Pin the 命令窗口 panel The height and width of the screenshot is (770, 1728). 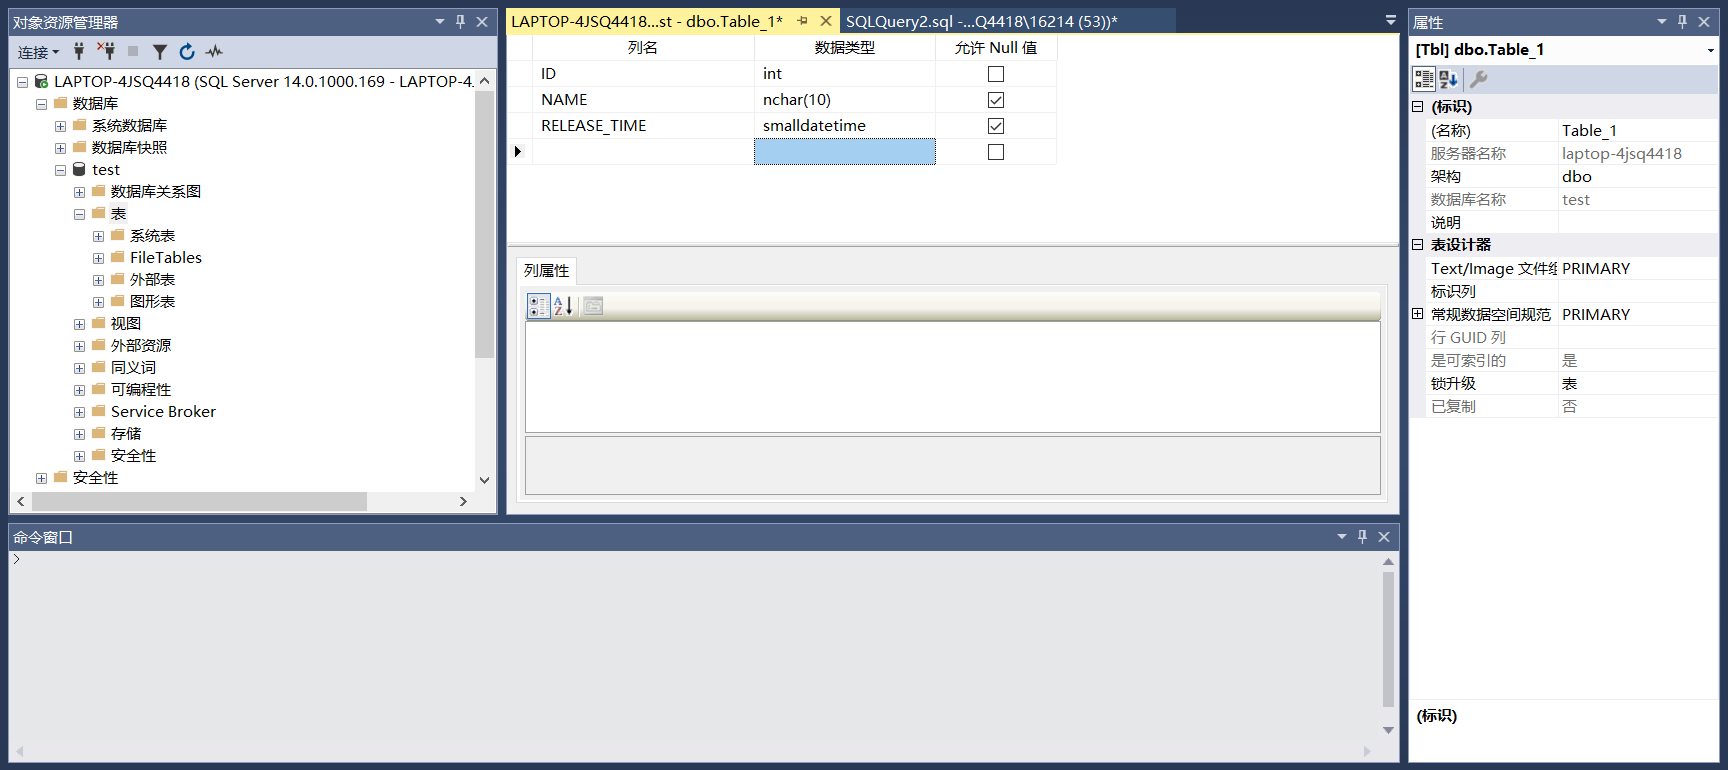(1362, 537)
